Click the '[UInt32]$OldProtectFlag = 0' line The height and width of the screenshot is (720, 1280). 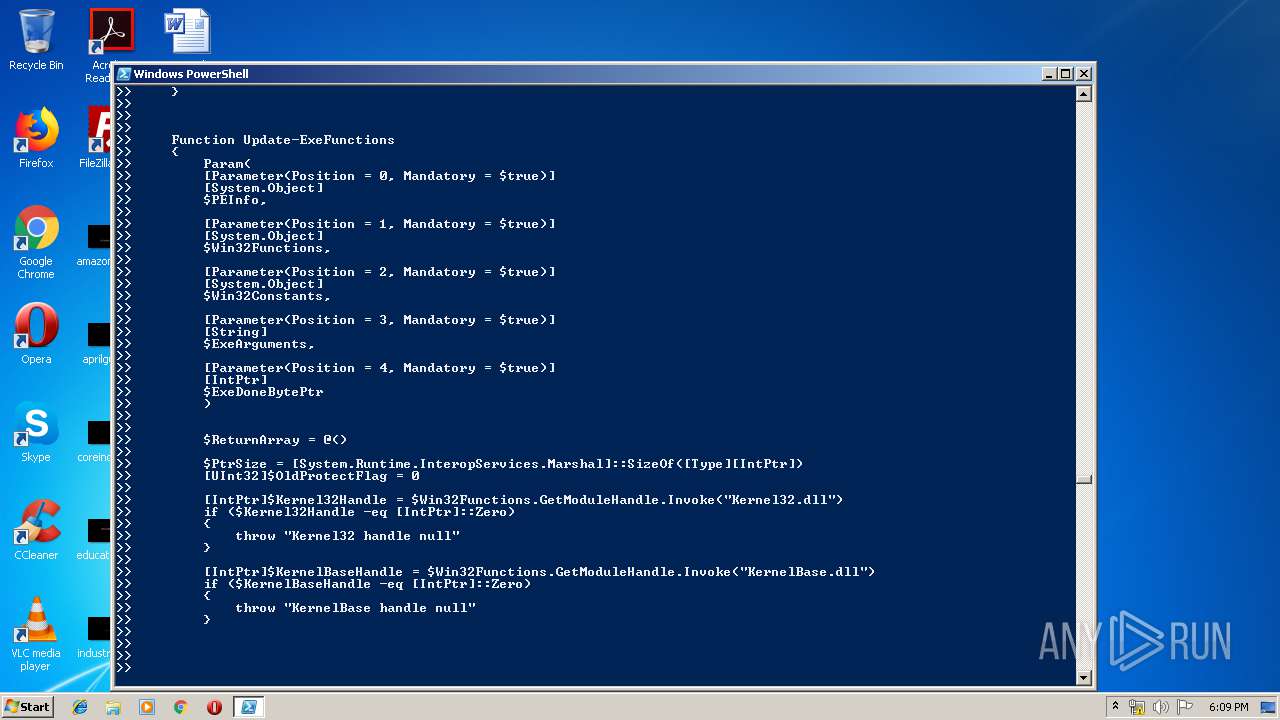pos(311,476)
